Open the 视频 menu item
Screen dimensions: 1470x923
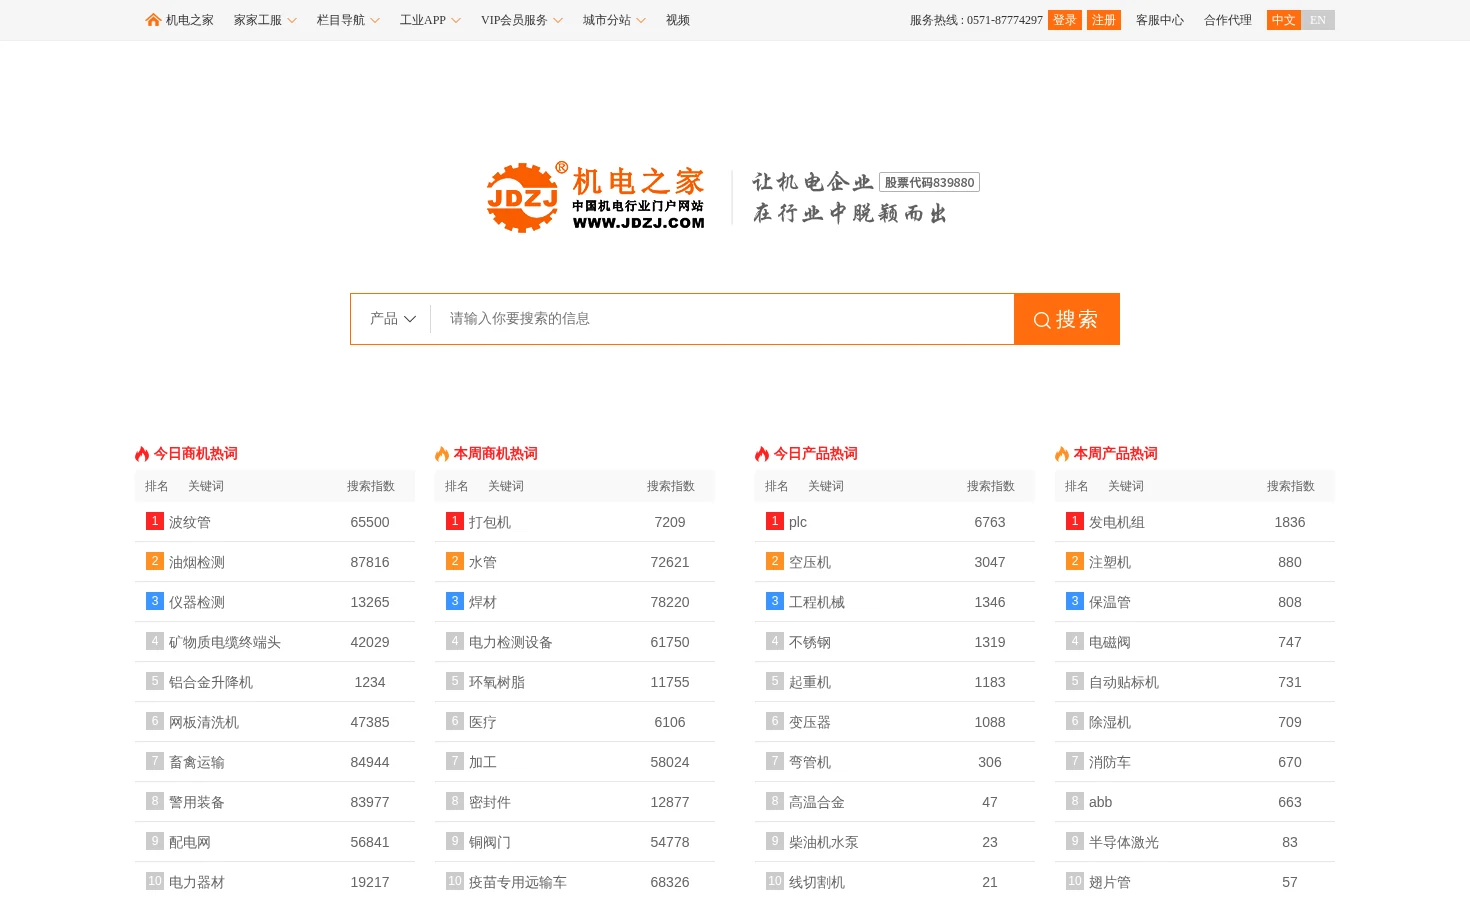[x=678, y=20]
